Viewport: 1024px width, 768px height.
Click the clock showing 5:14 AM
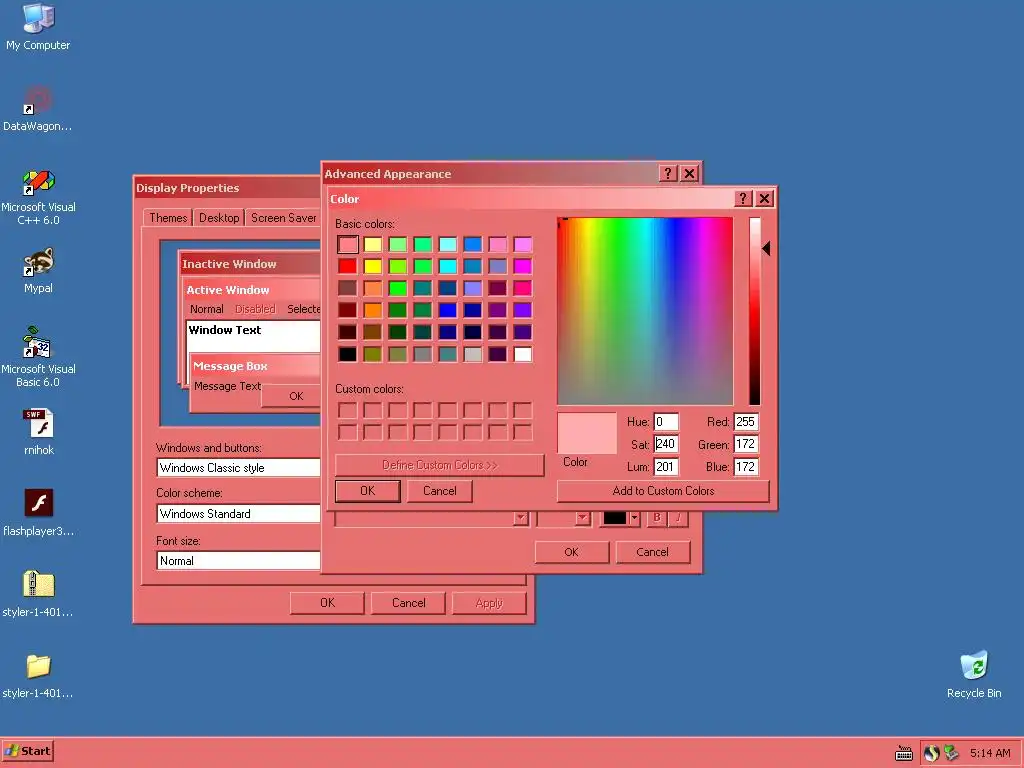(990, 753)
